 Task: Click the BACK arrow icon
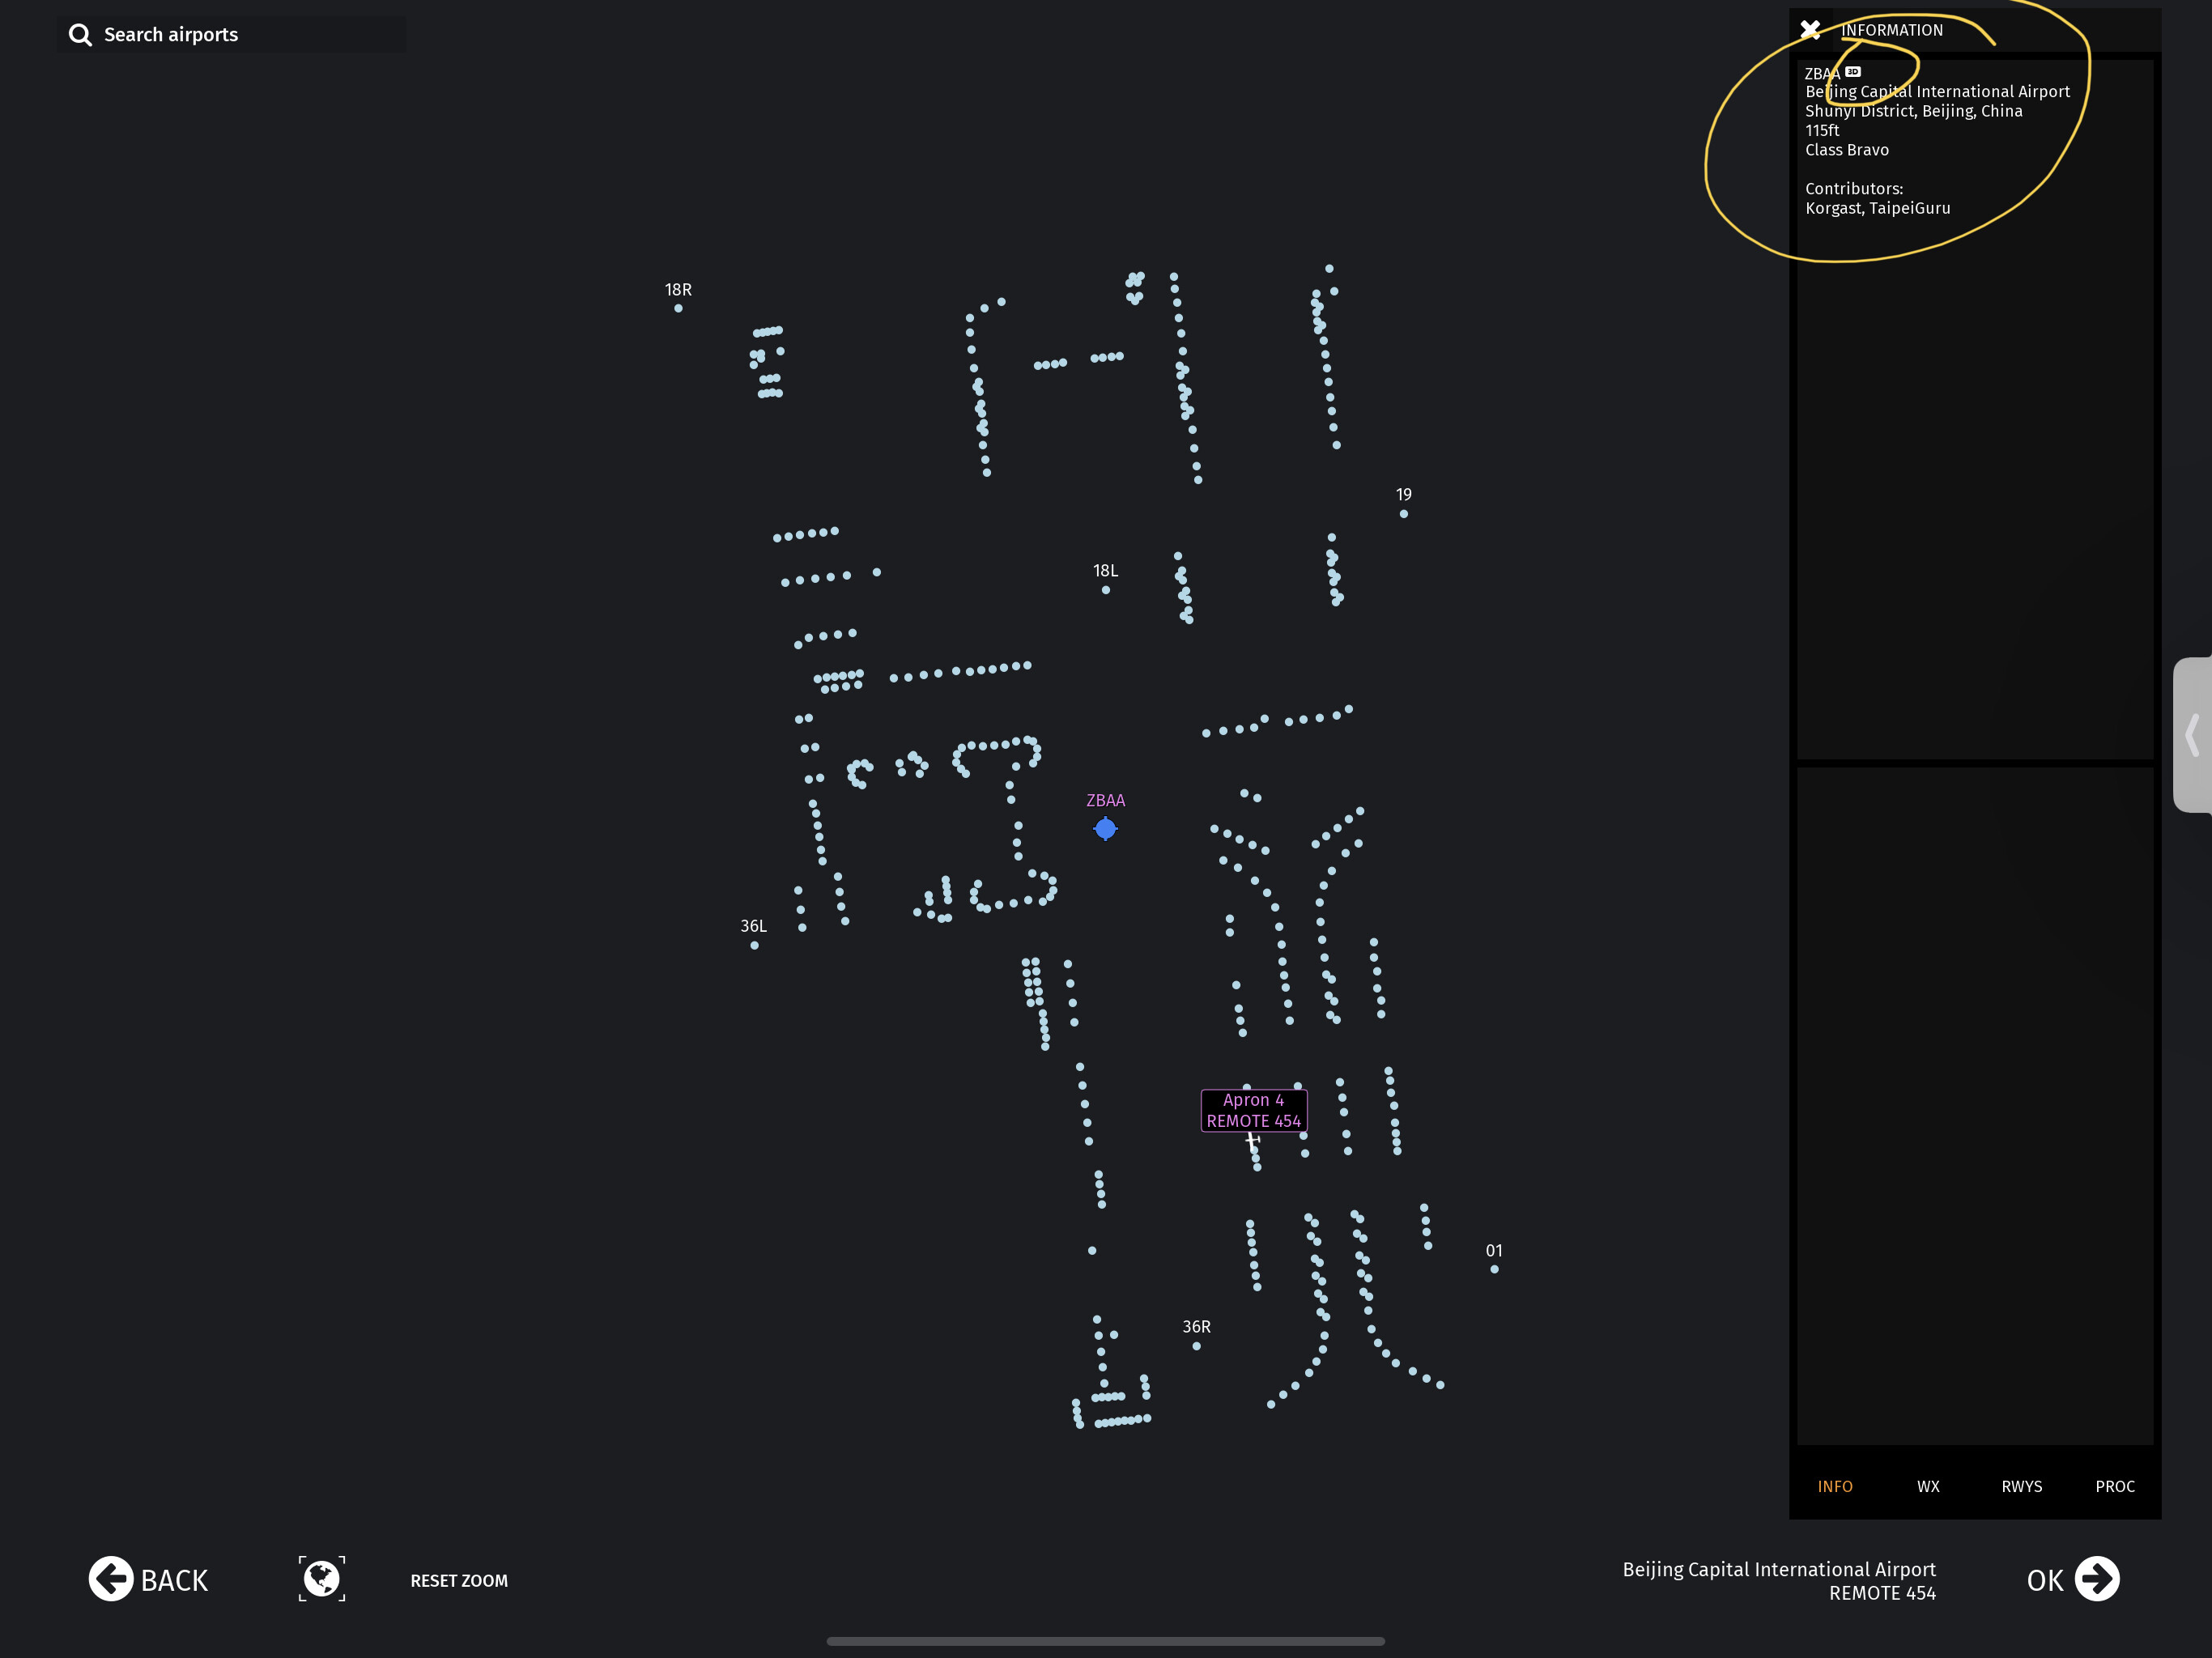click(x=111, y=1579)
